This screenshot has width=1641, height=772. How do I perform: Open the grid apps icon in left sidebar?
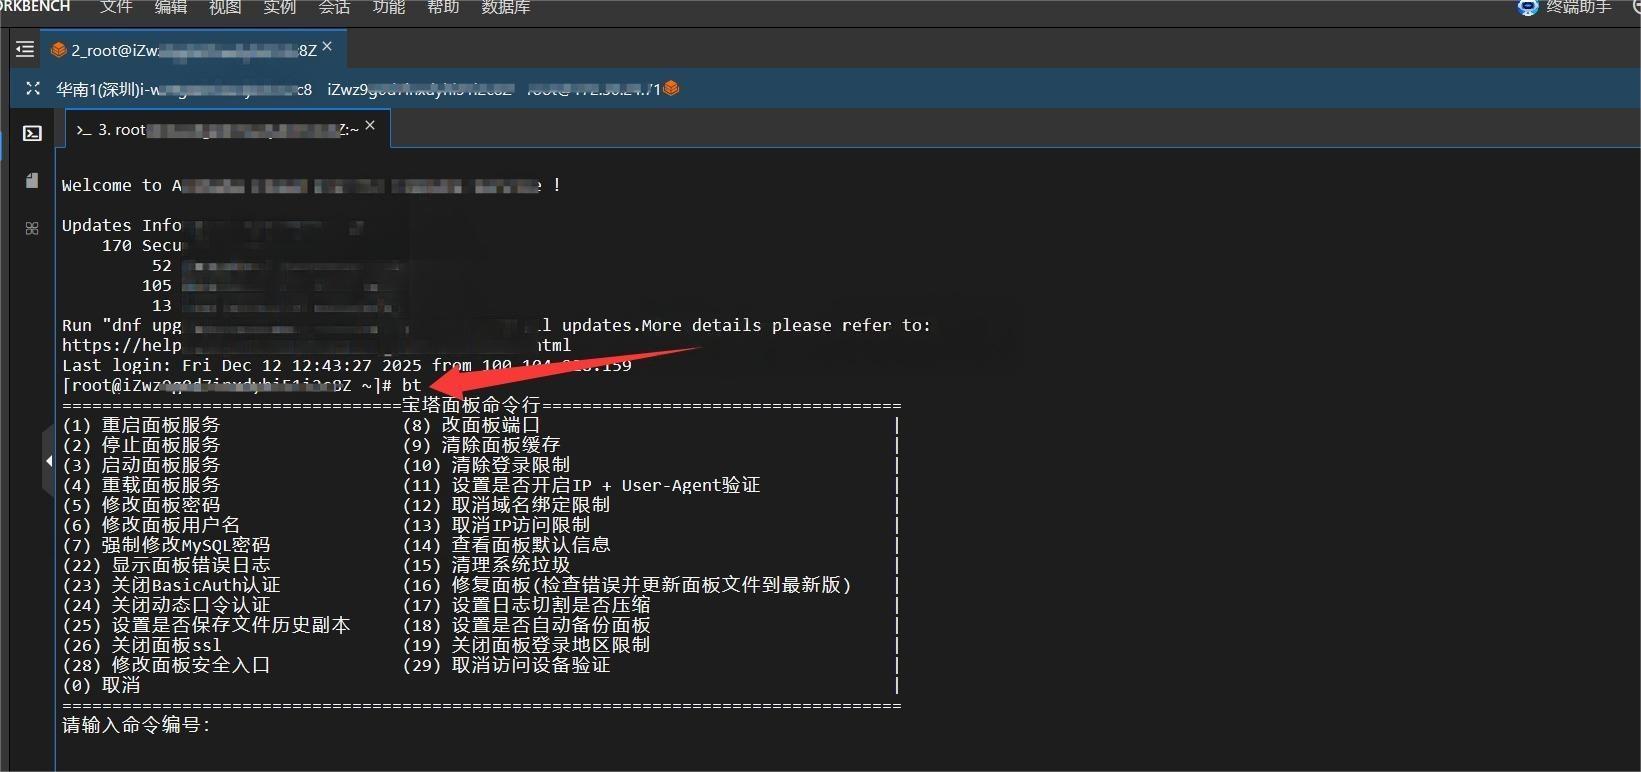click(32, 228)
